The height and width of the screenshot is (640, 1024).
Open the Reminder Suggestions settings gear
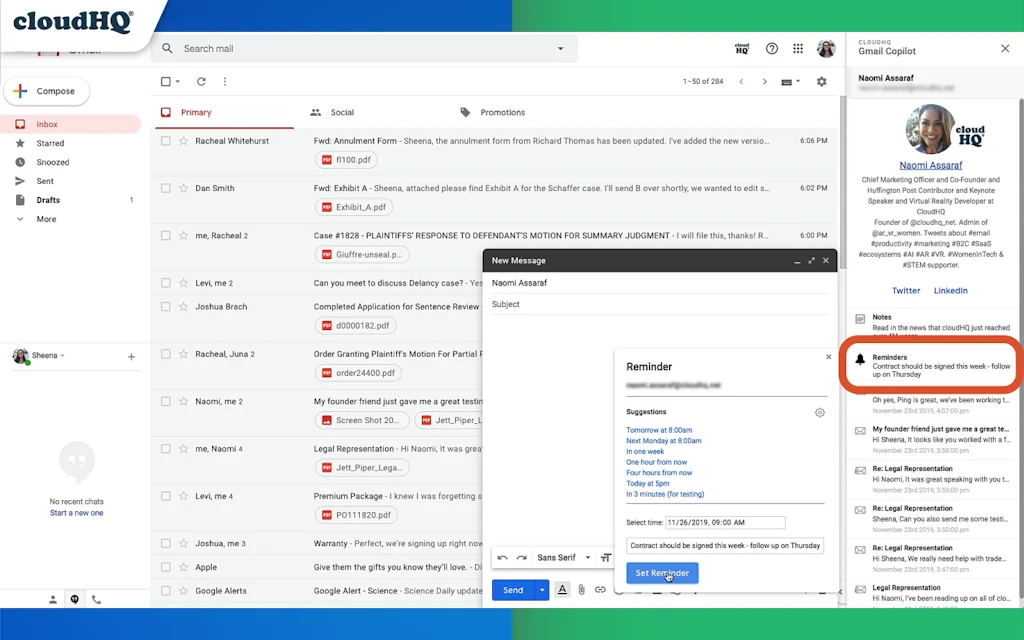coord(820,412)
